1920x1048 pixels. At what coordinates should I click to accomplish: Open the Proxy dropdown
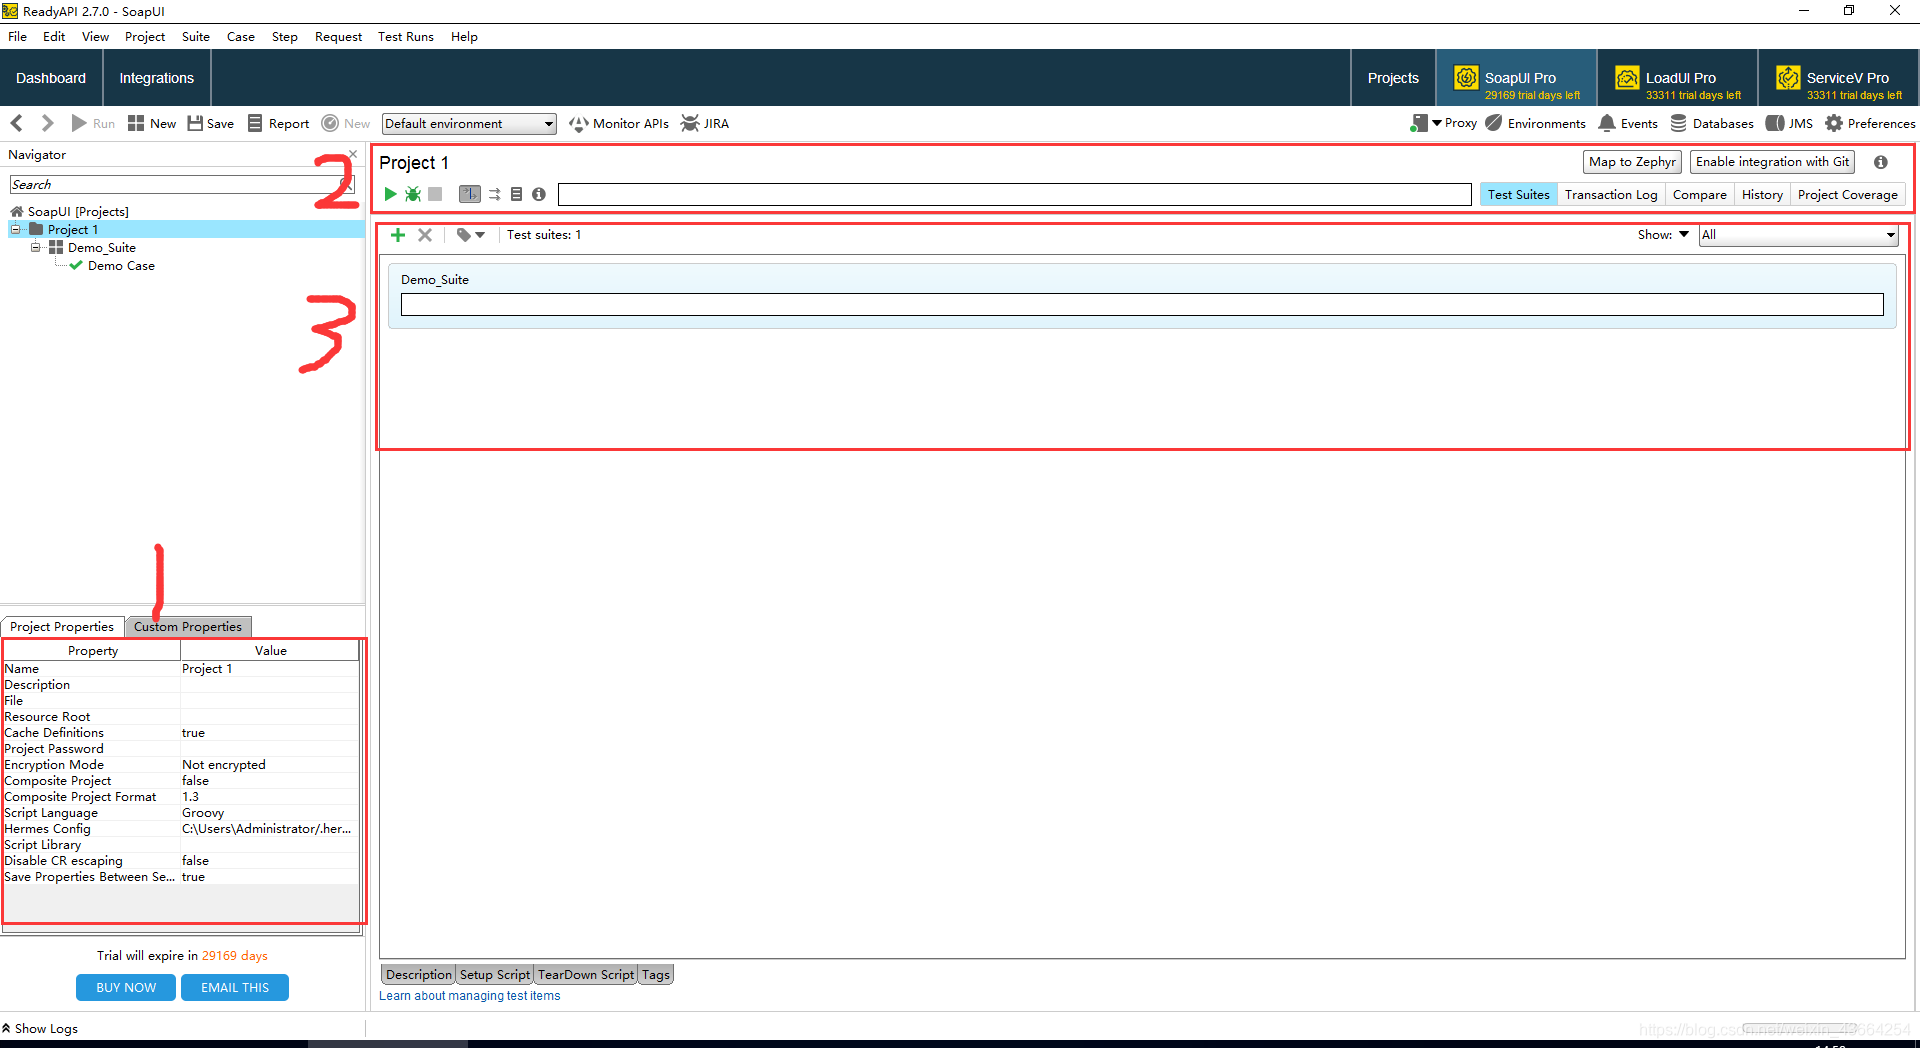coord(1444,123)
